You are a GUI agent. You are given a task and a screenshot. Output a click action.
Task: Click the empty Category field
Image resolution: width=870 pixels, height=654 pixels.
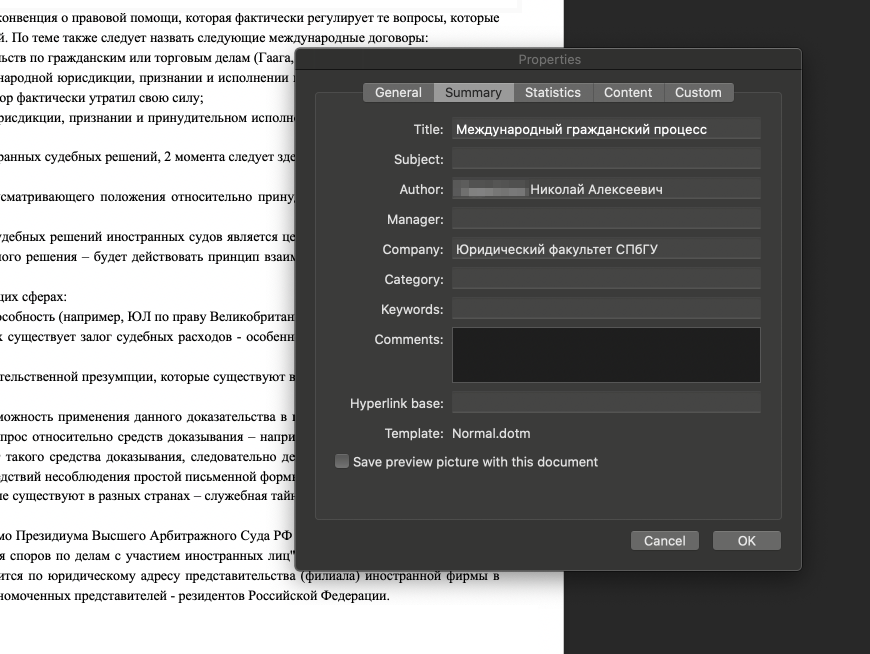click(606, 279)
